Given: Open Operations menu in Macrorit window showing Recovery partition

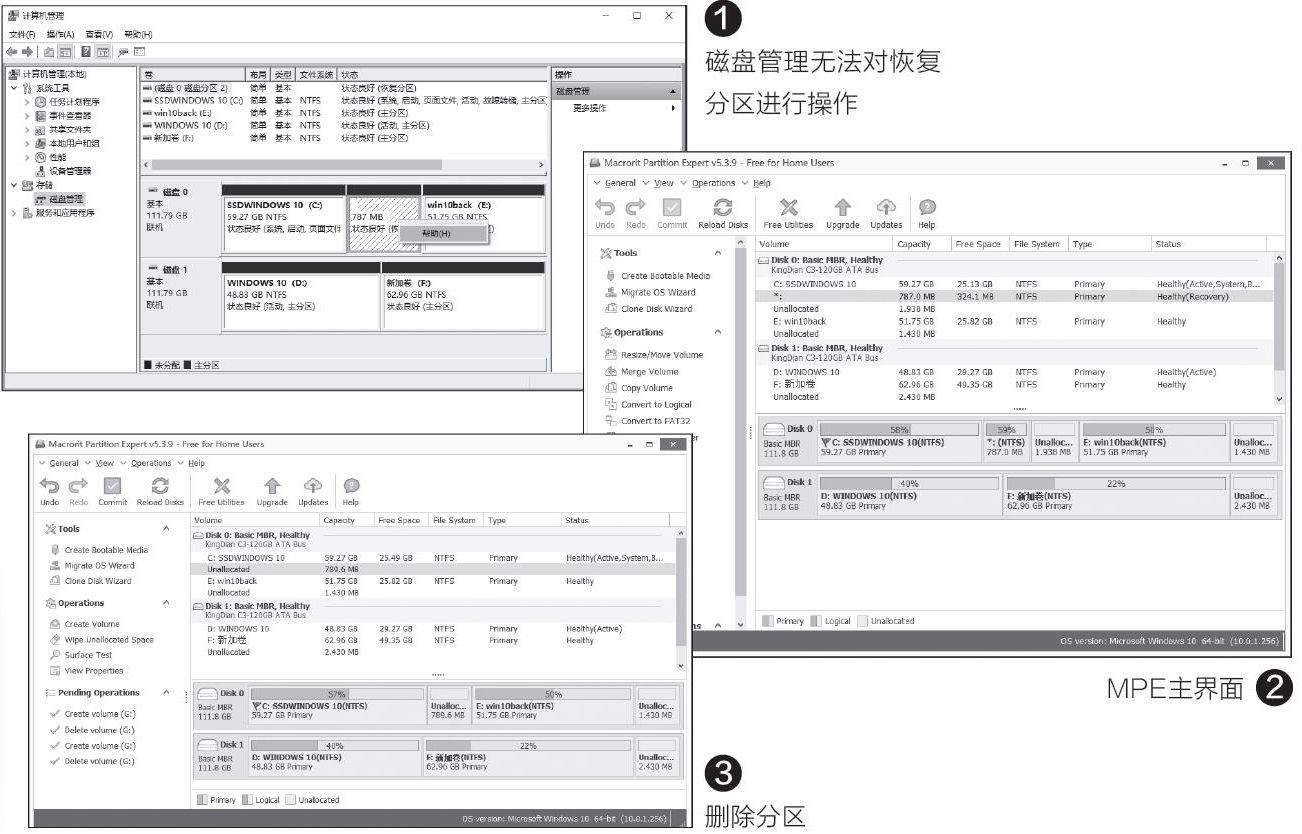Looking at the screenshot, I should 713,183.
